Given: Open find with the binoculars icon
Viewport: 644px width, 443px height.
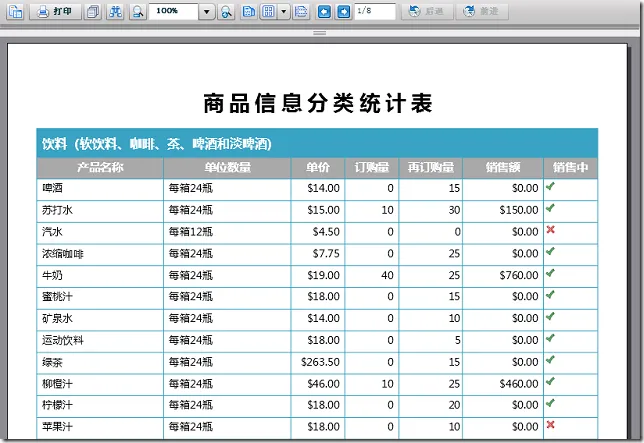Looking at the screenshot, I should pos(116,11).
